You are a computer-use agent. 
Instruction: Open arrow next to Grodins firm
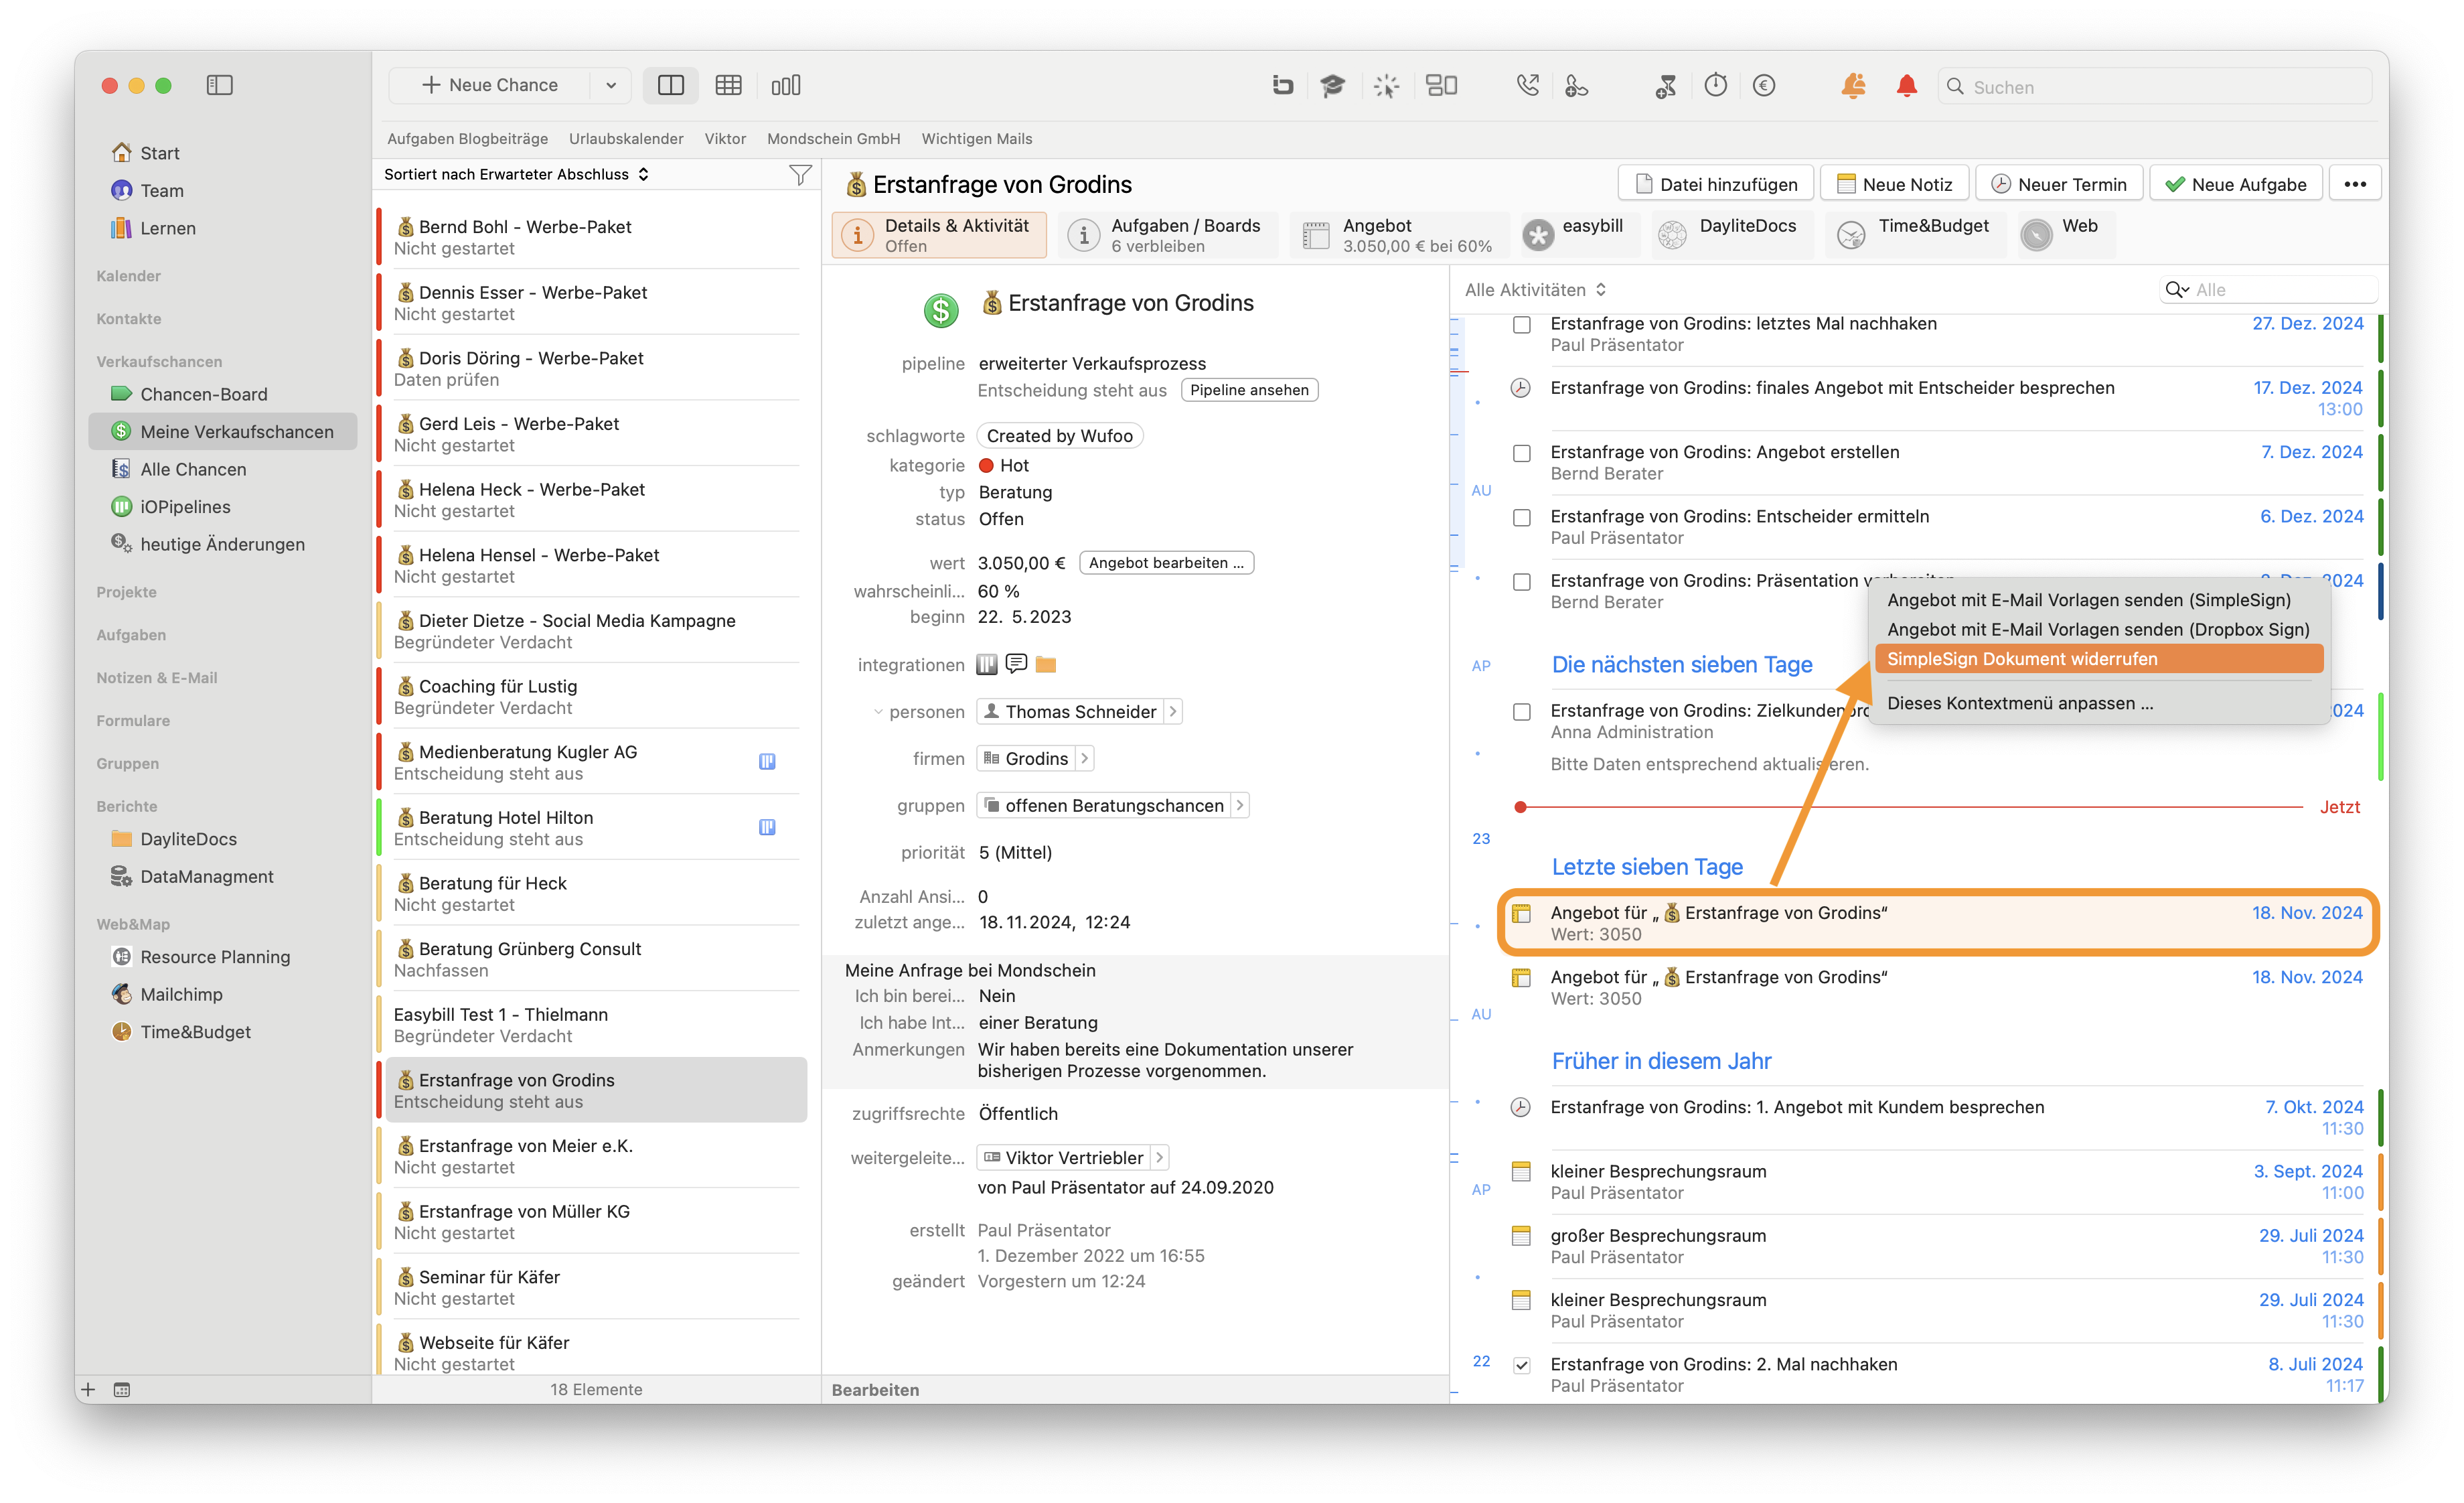1084,759
